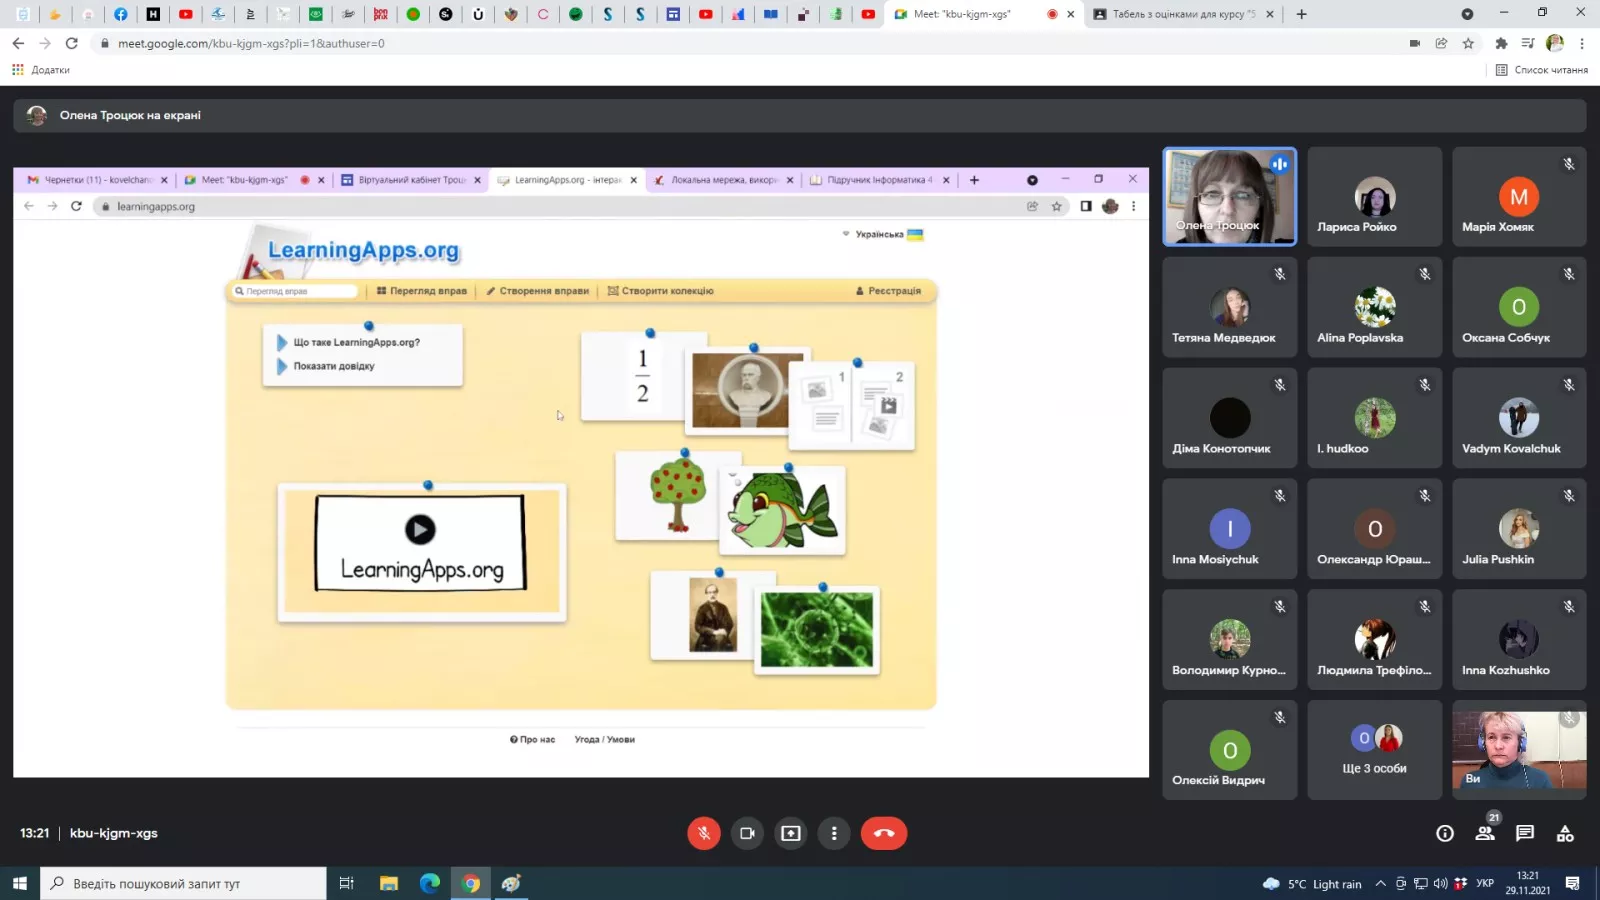The image size is (1600, 900).
Task: Open a new Chrome tab
Action: 1301,14
